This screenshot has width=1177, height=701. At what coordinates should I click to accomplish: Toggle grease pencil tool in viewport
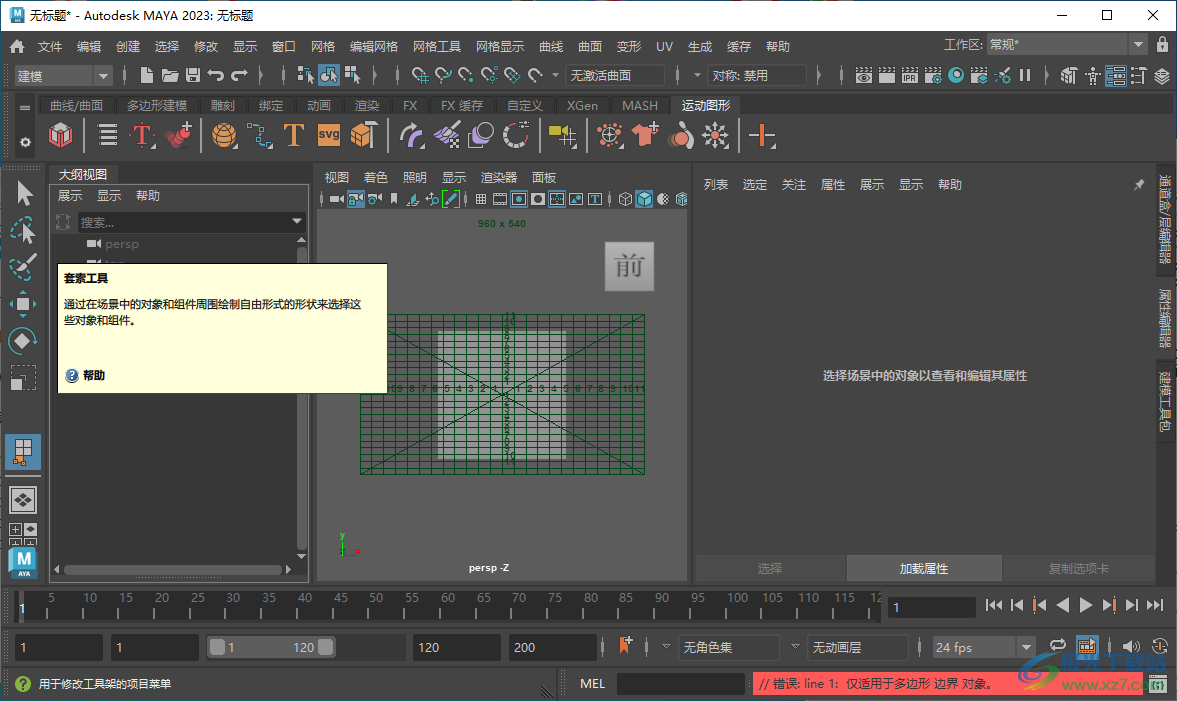tap(450, 199)
